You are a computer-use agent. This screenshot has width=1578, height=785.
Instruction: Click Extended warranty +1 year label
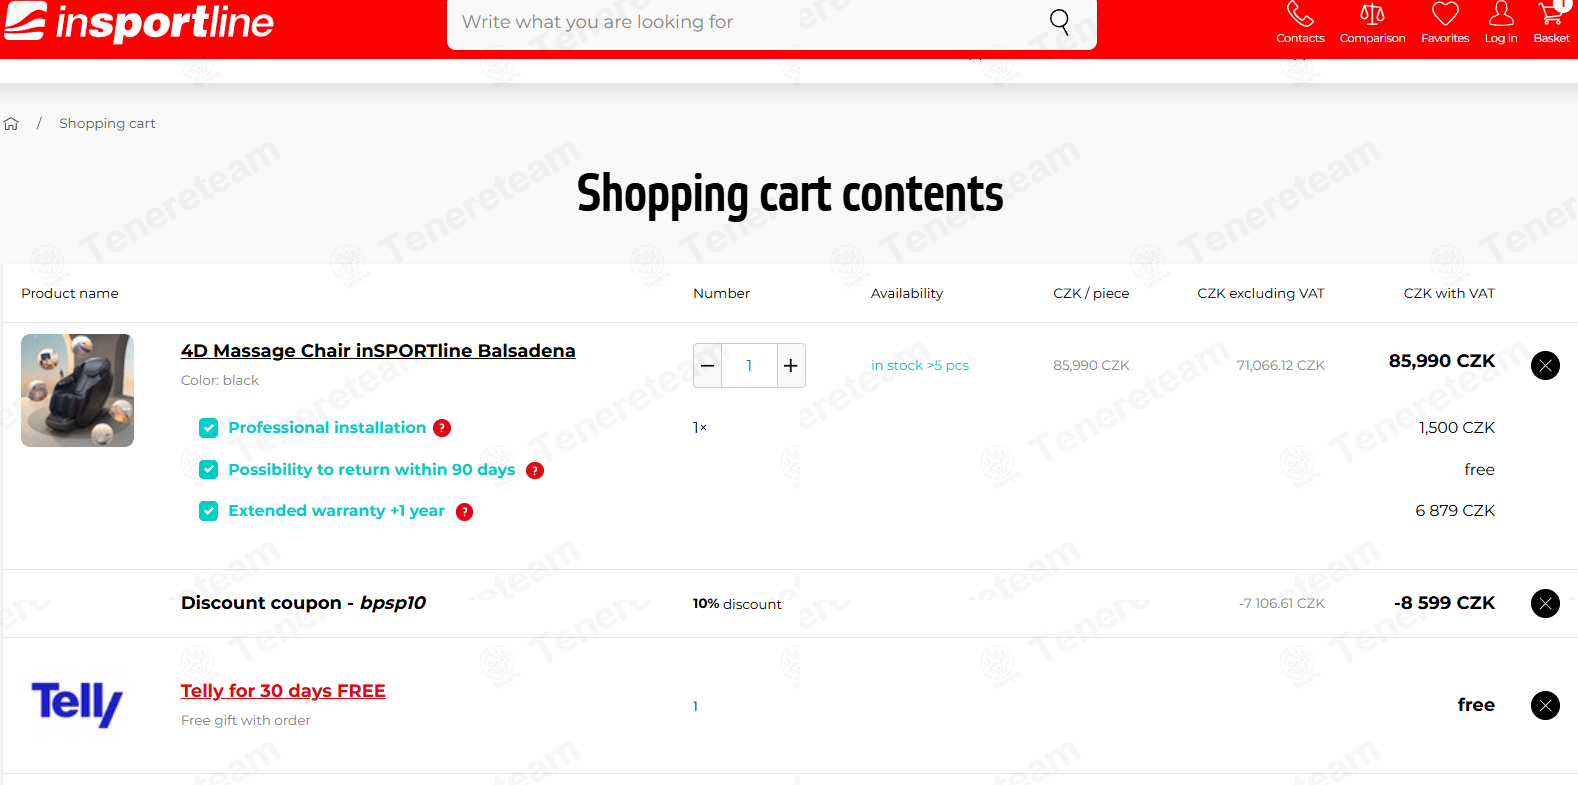[x=336, y=511]
